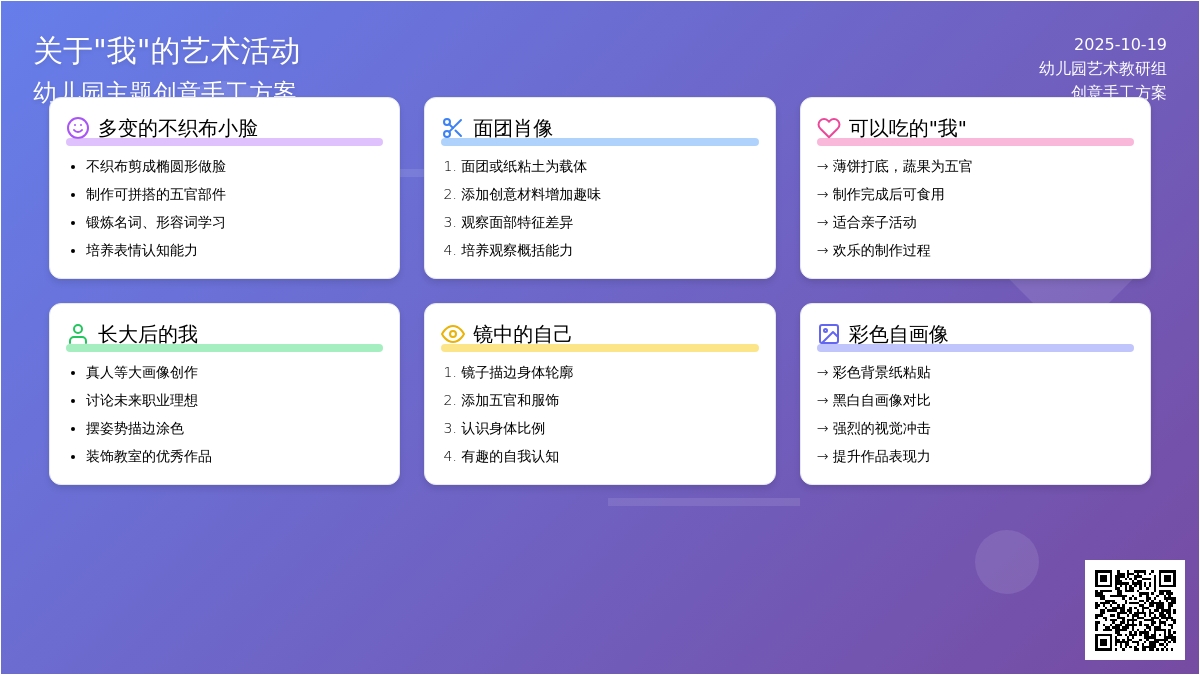Click the smiley face icon beside 多变的不织布小脸
The height and width of the screenshot is (675, 1200).
click(x=78, y=128)
